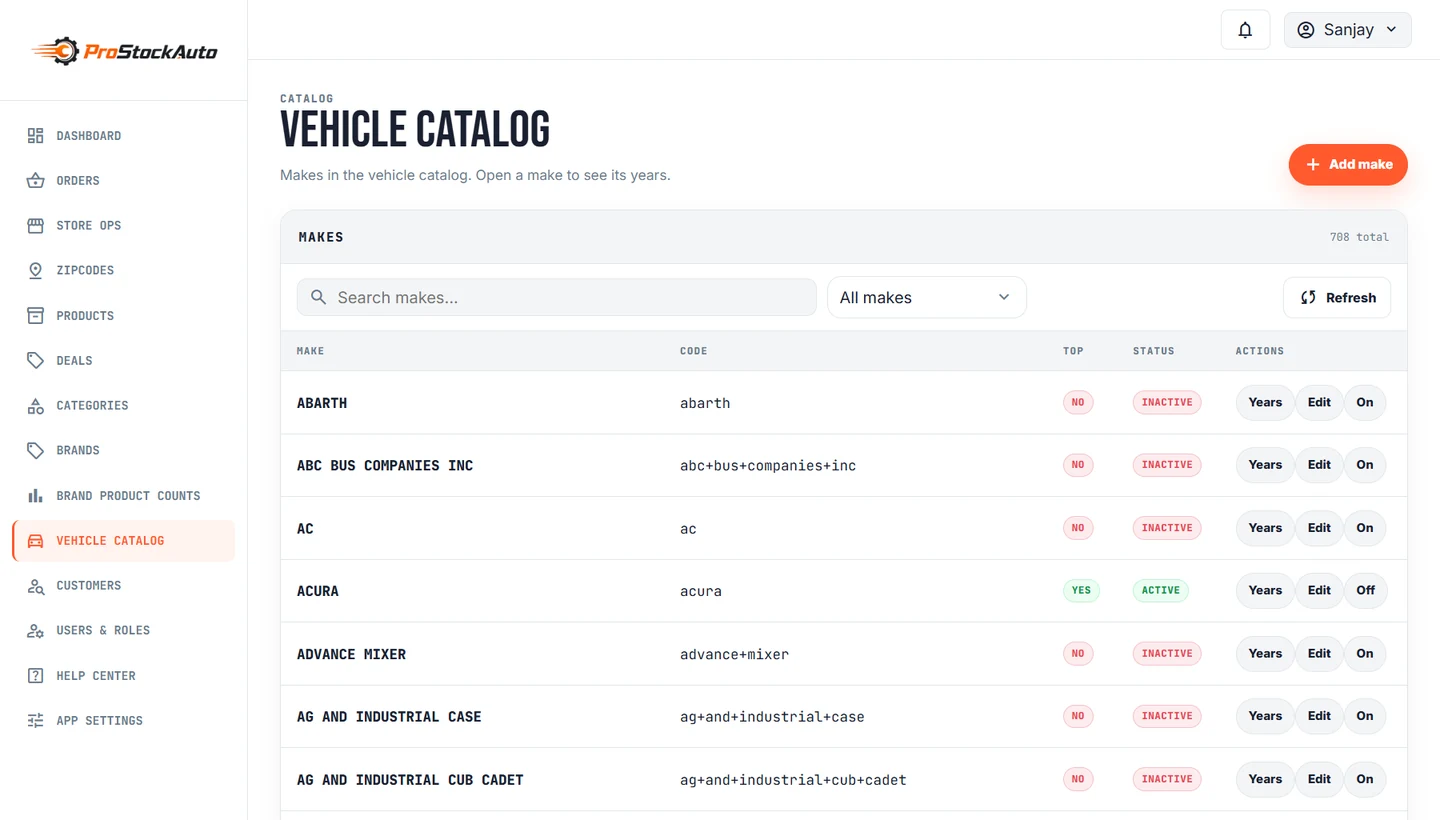The width and height of the screenshot is (1440, 820).
Task: Click the Search makes input field
Action: [557, 297]
